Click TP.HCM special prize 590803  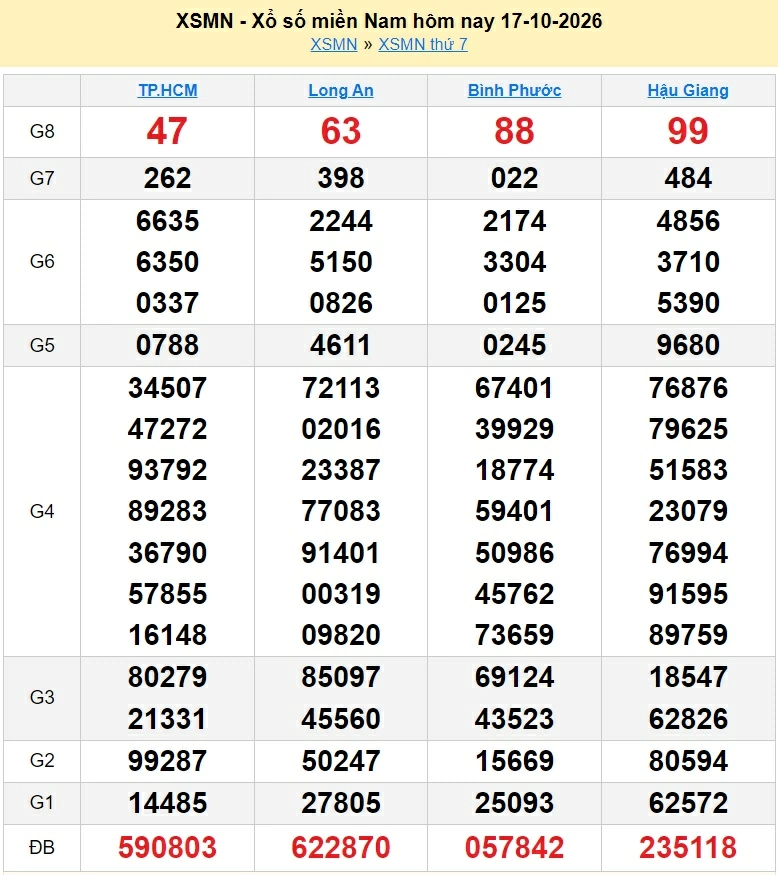click(x=167, y=847)
